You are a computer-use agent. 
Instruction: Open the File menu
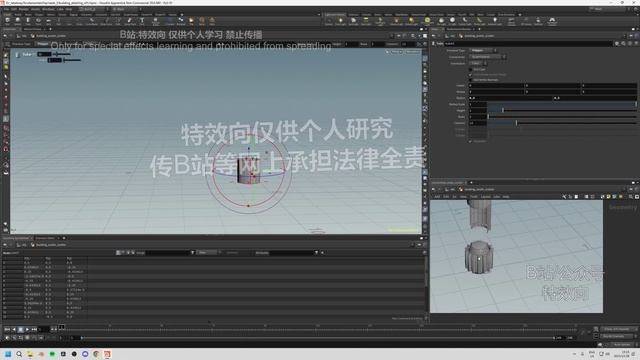6,9
